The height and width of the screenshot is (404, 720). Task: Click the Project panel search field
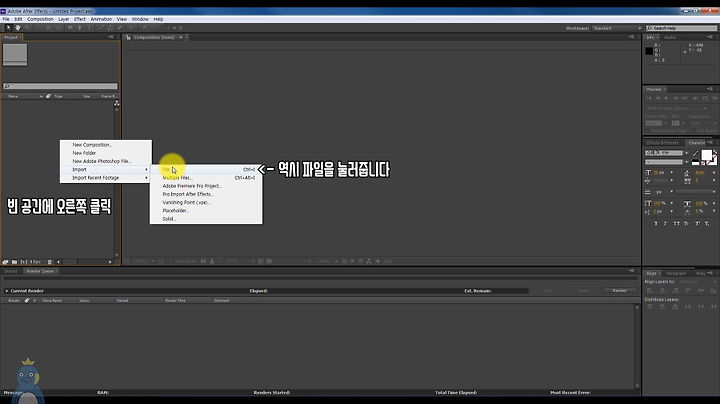tap(60, 86)
